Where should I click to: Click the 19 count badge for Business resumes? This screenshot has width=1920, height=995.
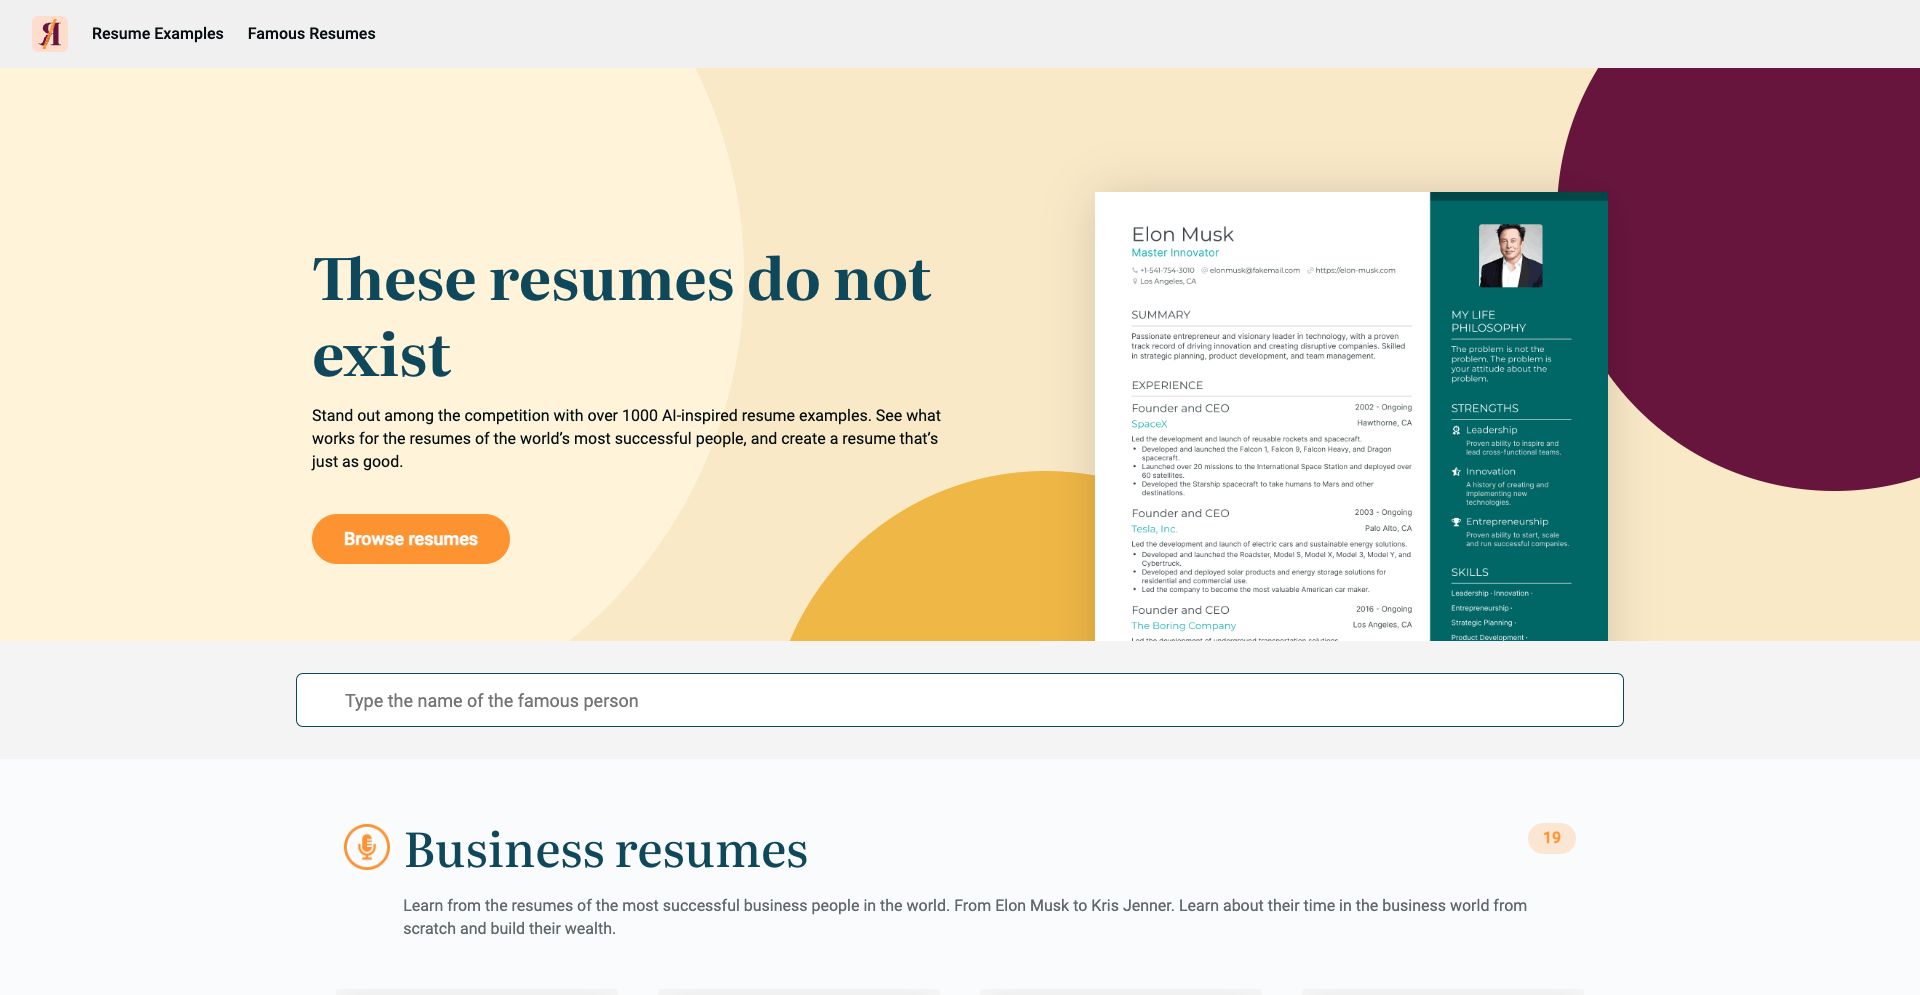[1551, 838]
